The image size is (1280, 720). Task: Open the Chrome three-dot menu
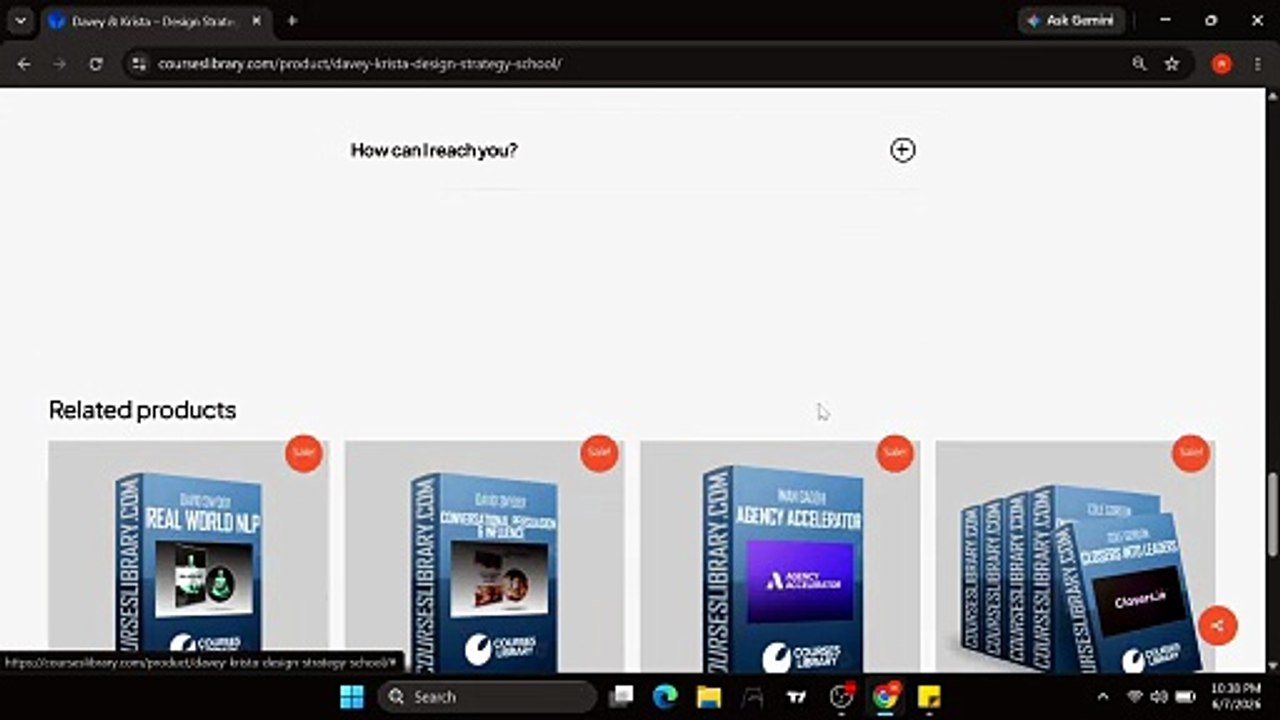1257,64
